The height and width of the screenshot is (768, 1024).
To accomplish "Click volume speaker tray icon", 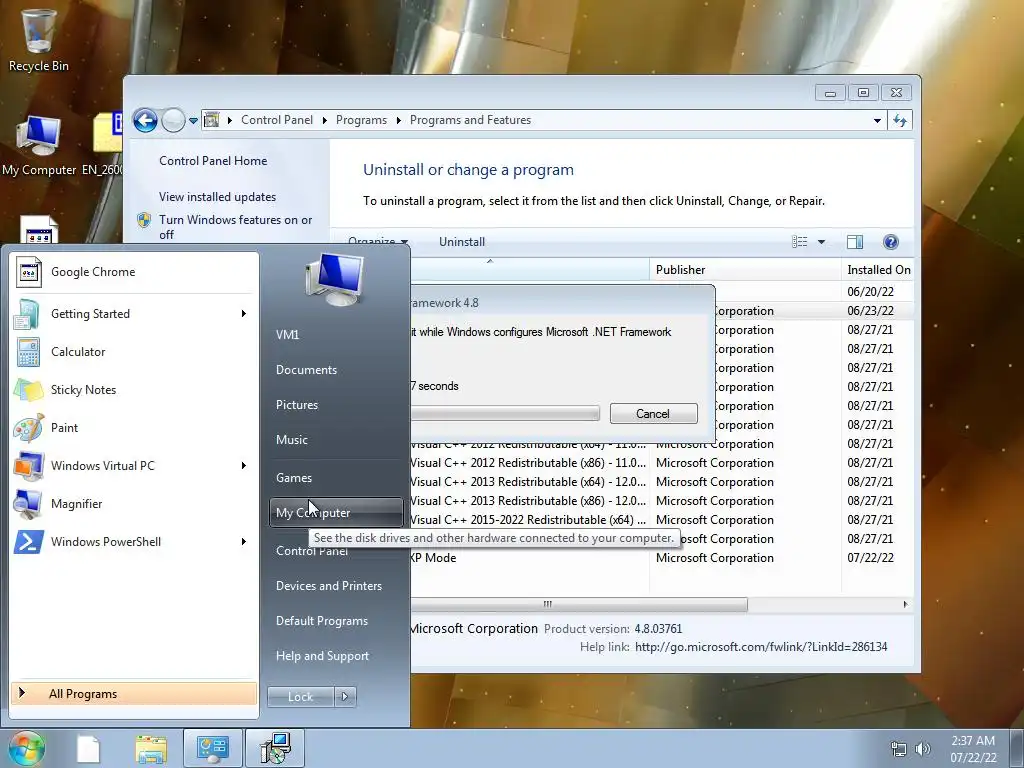I will [922, 749].
